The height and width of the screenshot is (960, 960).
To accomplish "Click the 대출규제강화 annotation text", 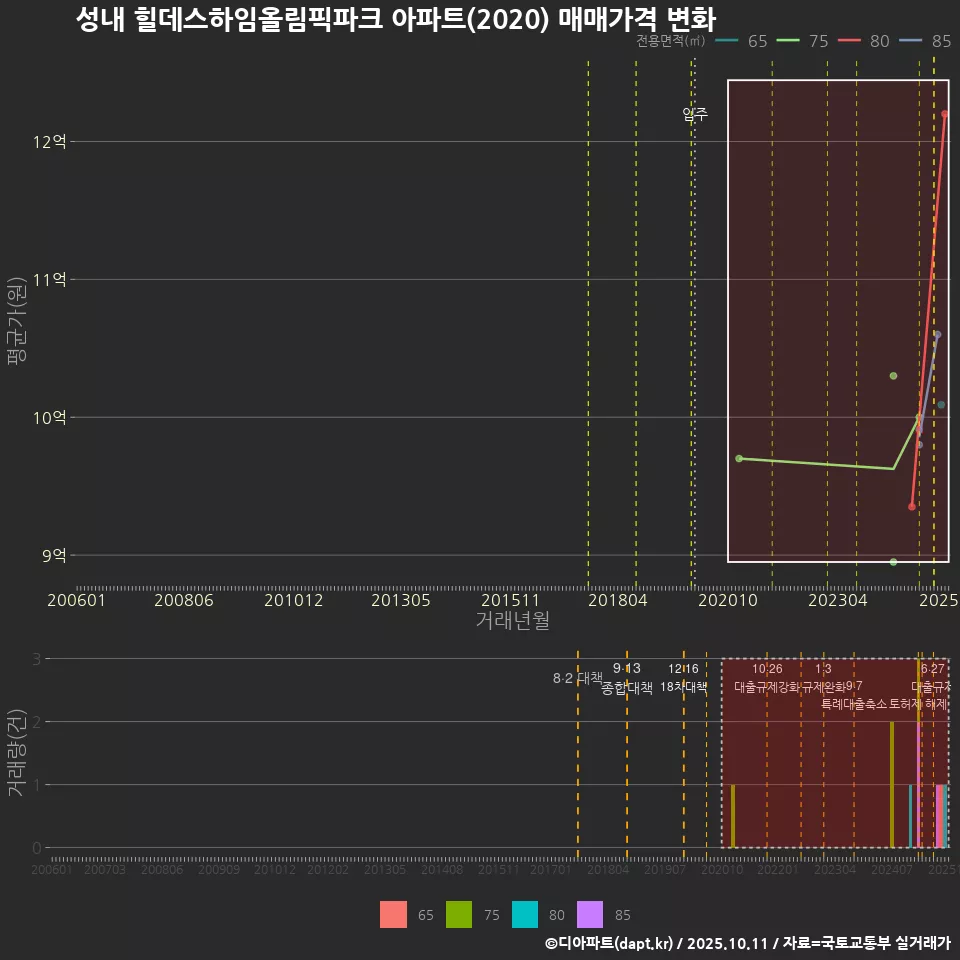I will (x=766, y=687).
